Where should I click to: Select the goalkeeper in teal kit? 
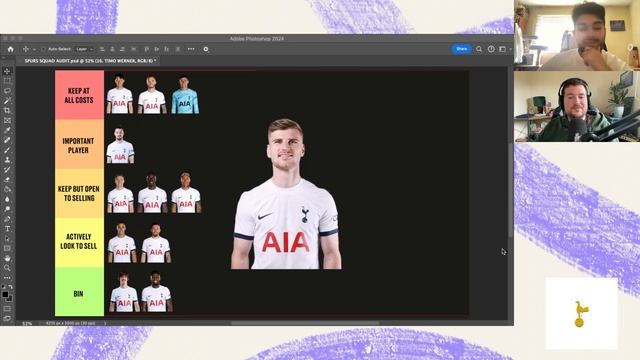coord(185,95)
